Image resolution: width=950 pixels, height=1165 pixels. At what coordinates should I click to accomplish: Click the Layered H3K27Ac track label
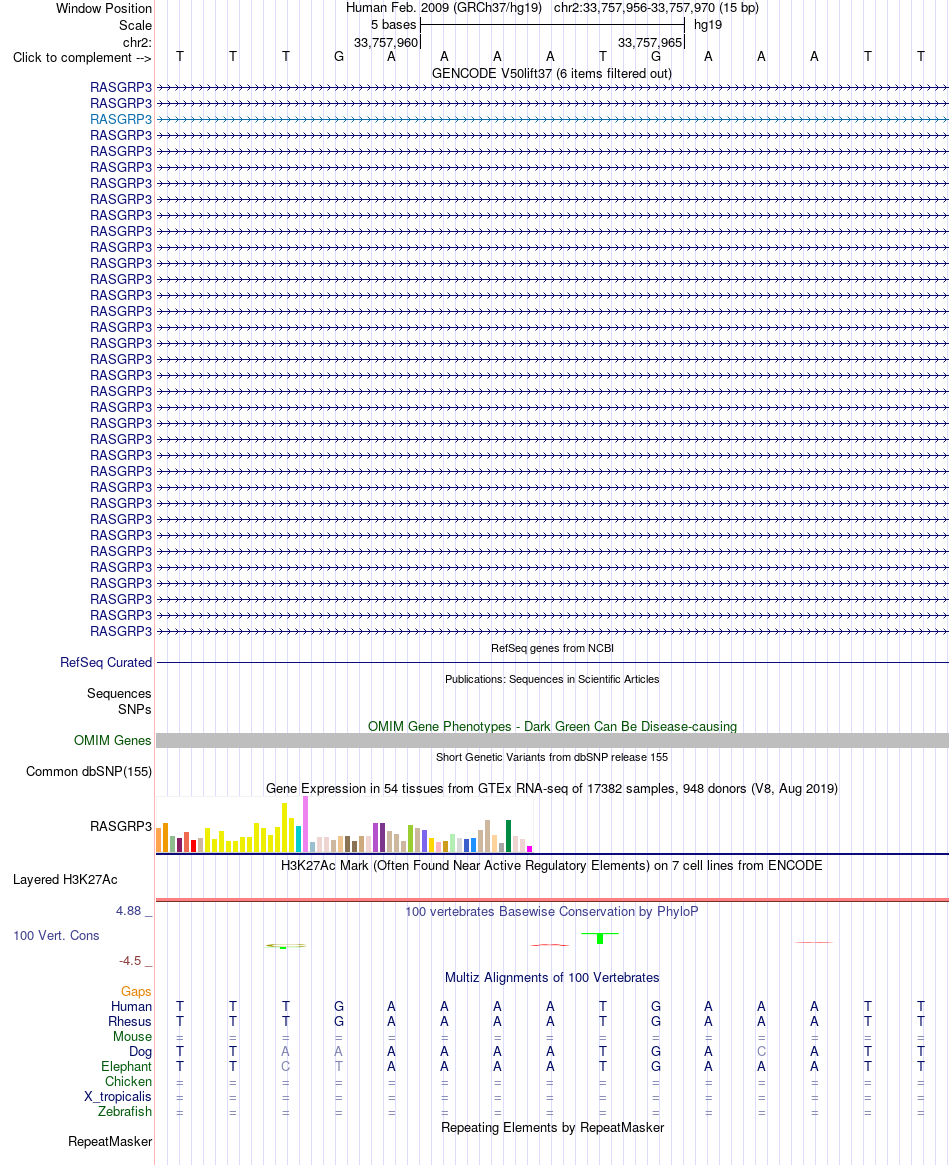coord(65,879)
